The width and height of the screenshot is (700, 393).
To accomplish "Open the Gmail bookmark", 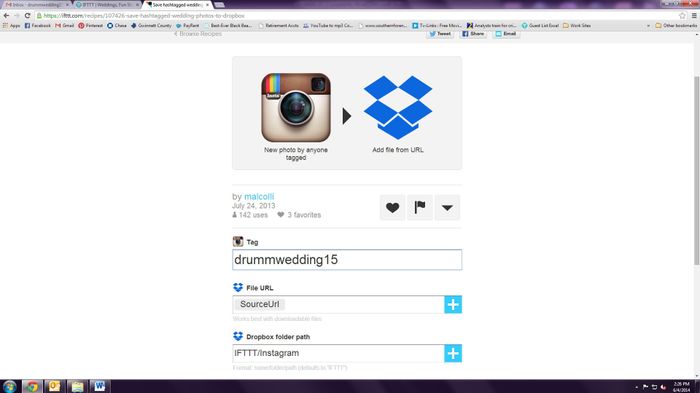I will (x=65, y=25).
